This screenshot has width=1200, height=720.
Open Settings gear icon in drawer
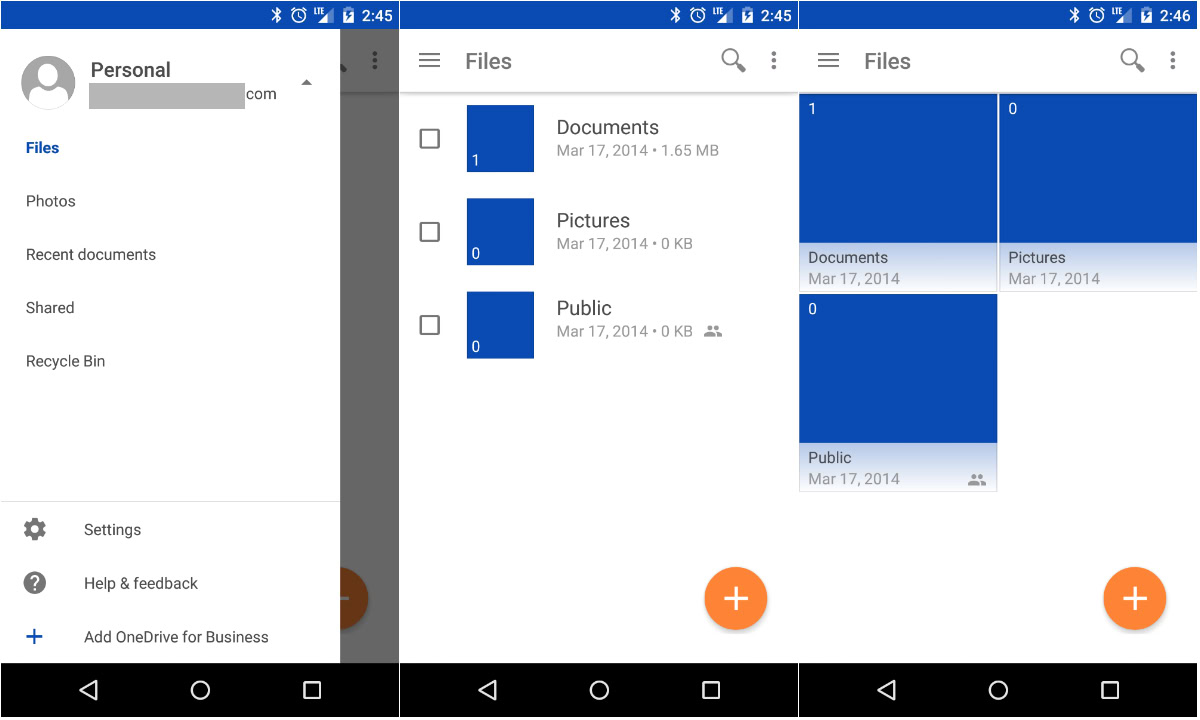coord(35,530)
